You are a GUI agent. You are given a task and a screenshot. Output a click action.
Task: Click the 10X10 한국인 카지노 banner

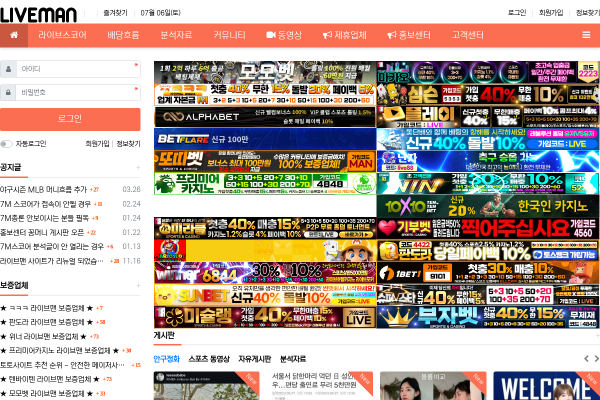click(x=488, y=206)
